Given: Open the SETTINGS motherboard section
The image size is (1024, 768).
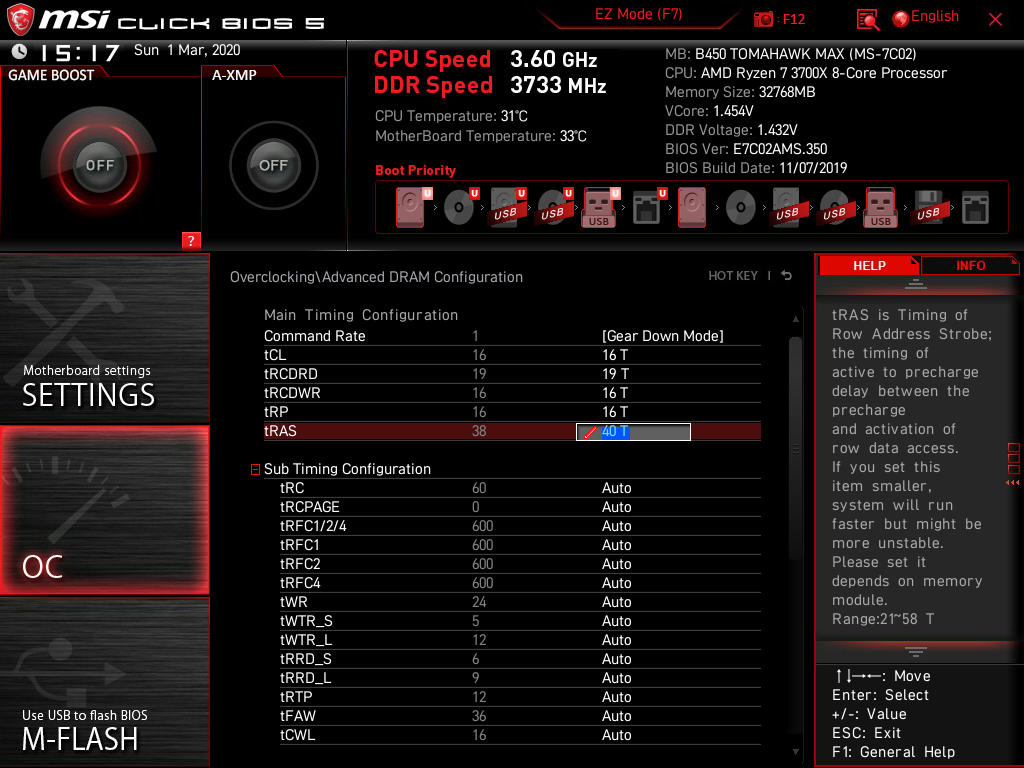Looking at the screenshot, I should click(x=104, y=338).
